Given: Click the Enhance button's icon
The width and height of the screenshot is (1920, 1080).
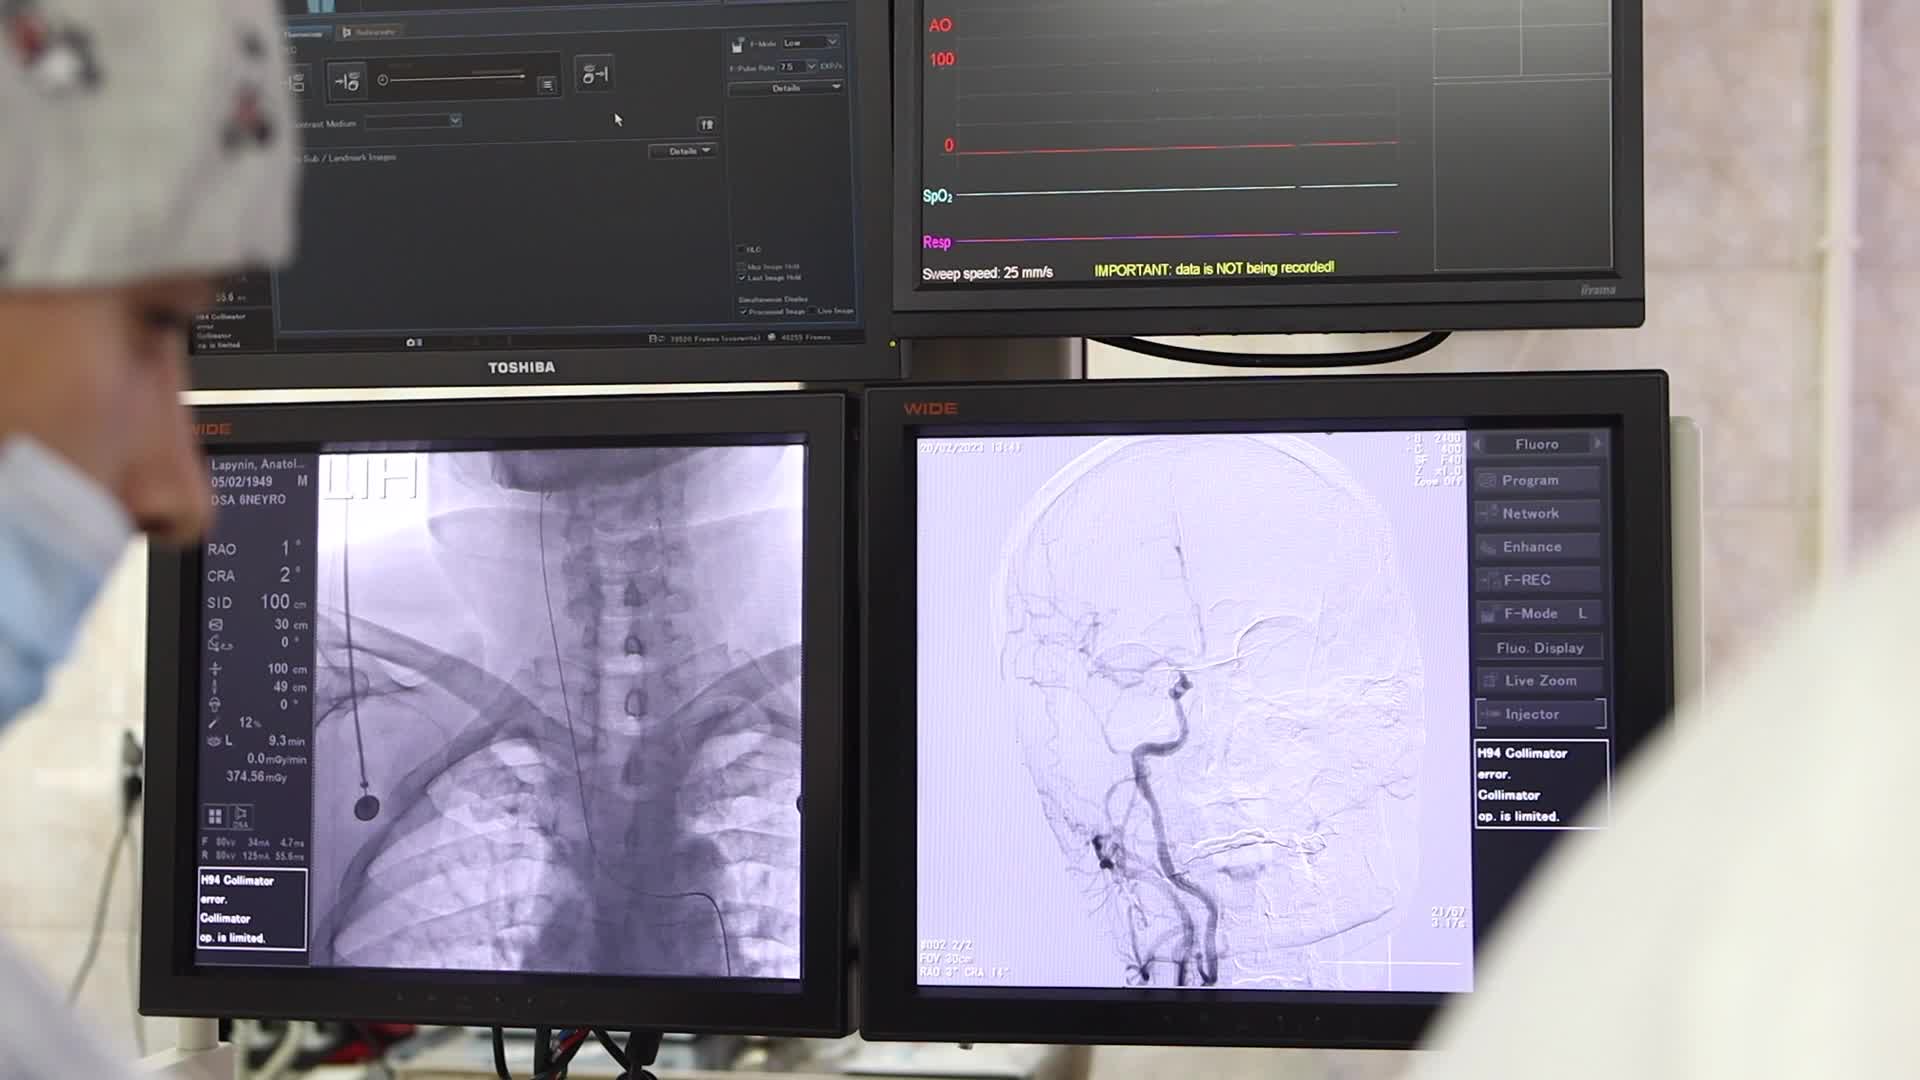Looking at the screenshot, I should coord(1488,547).
